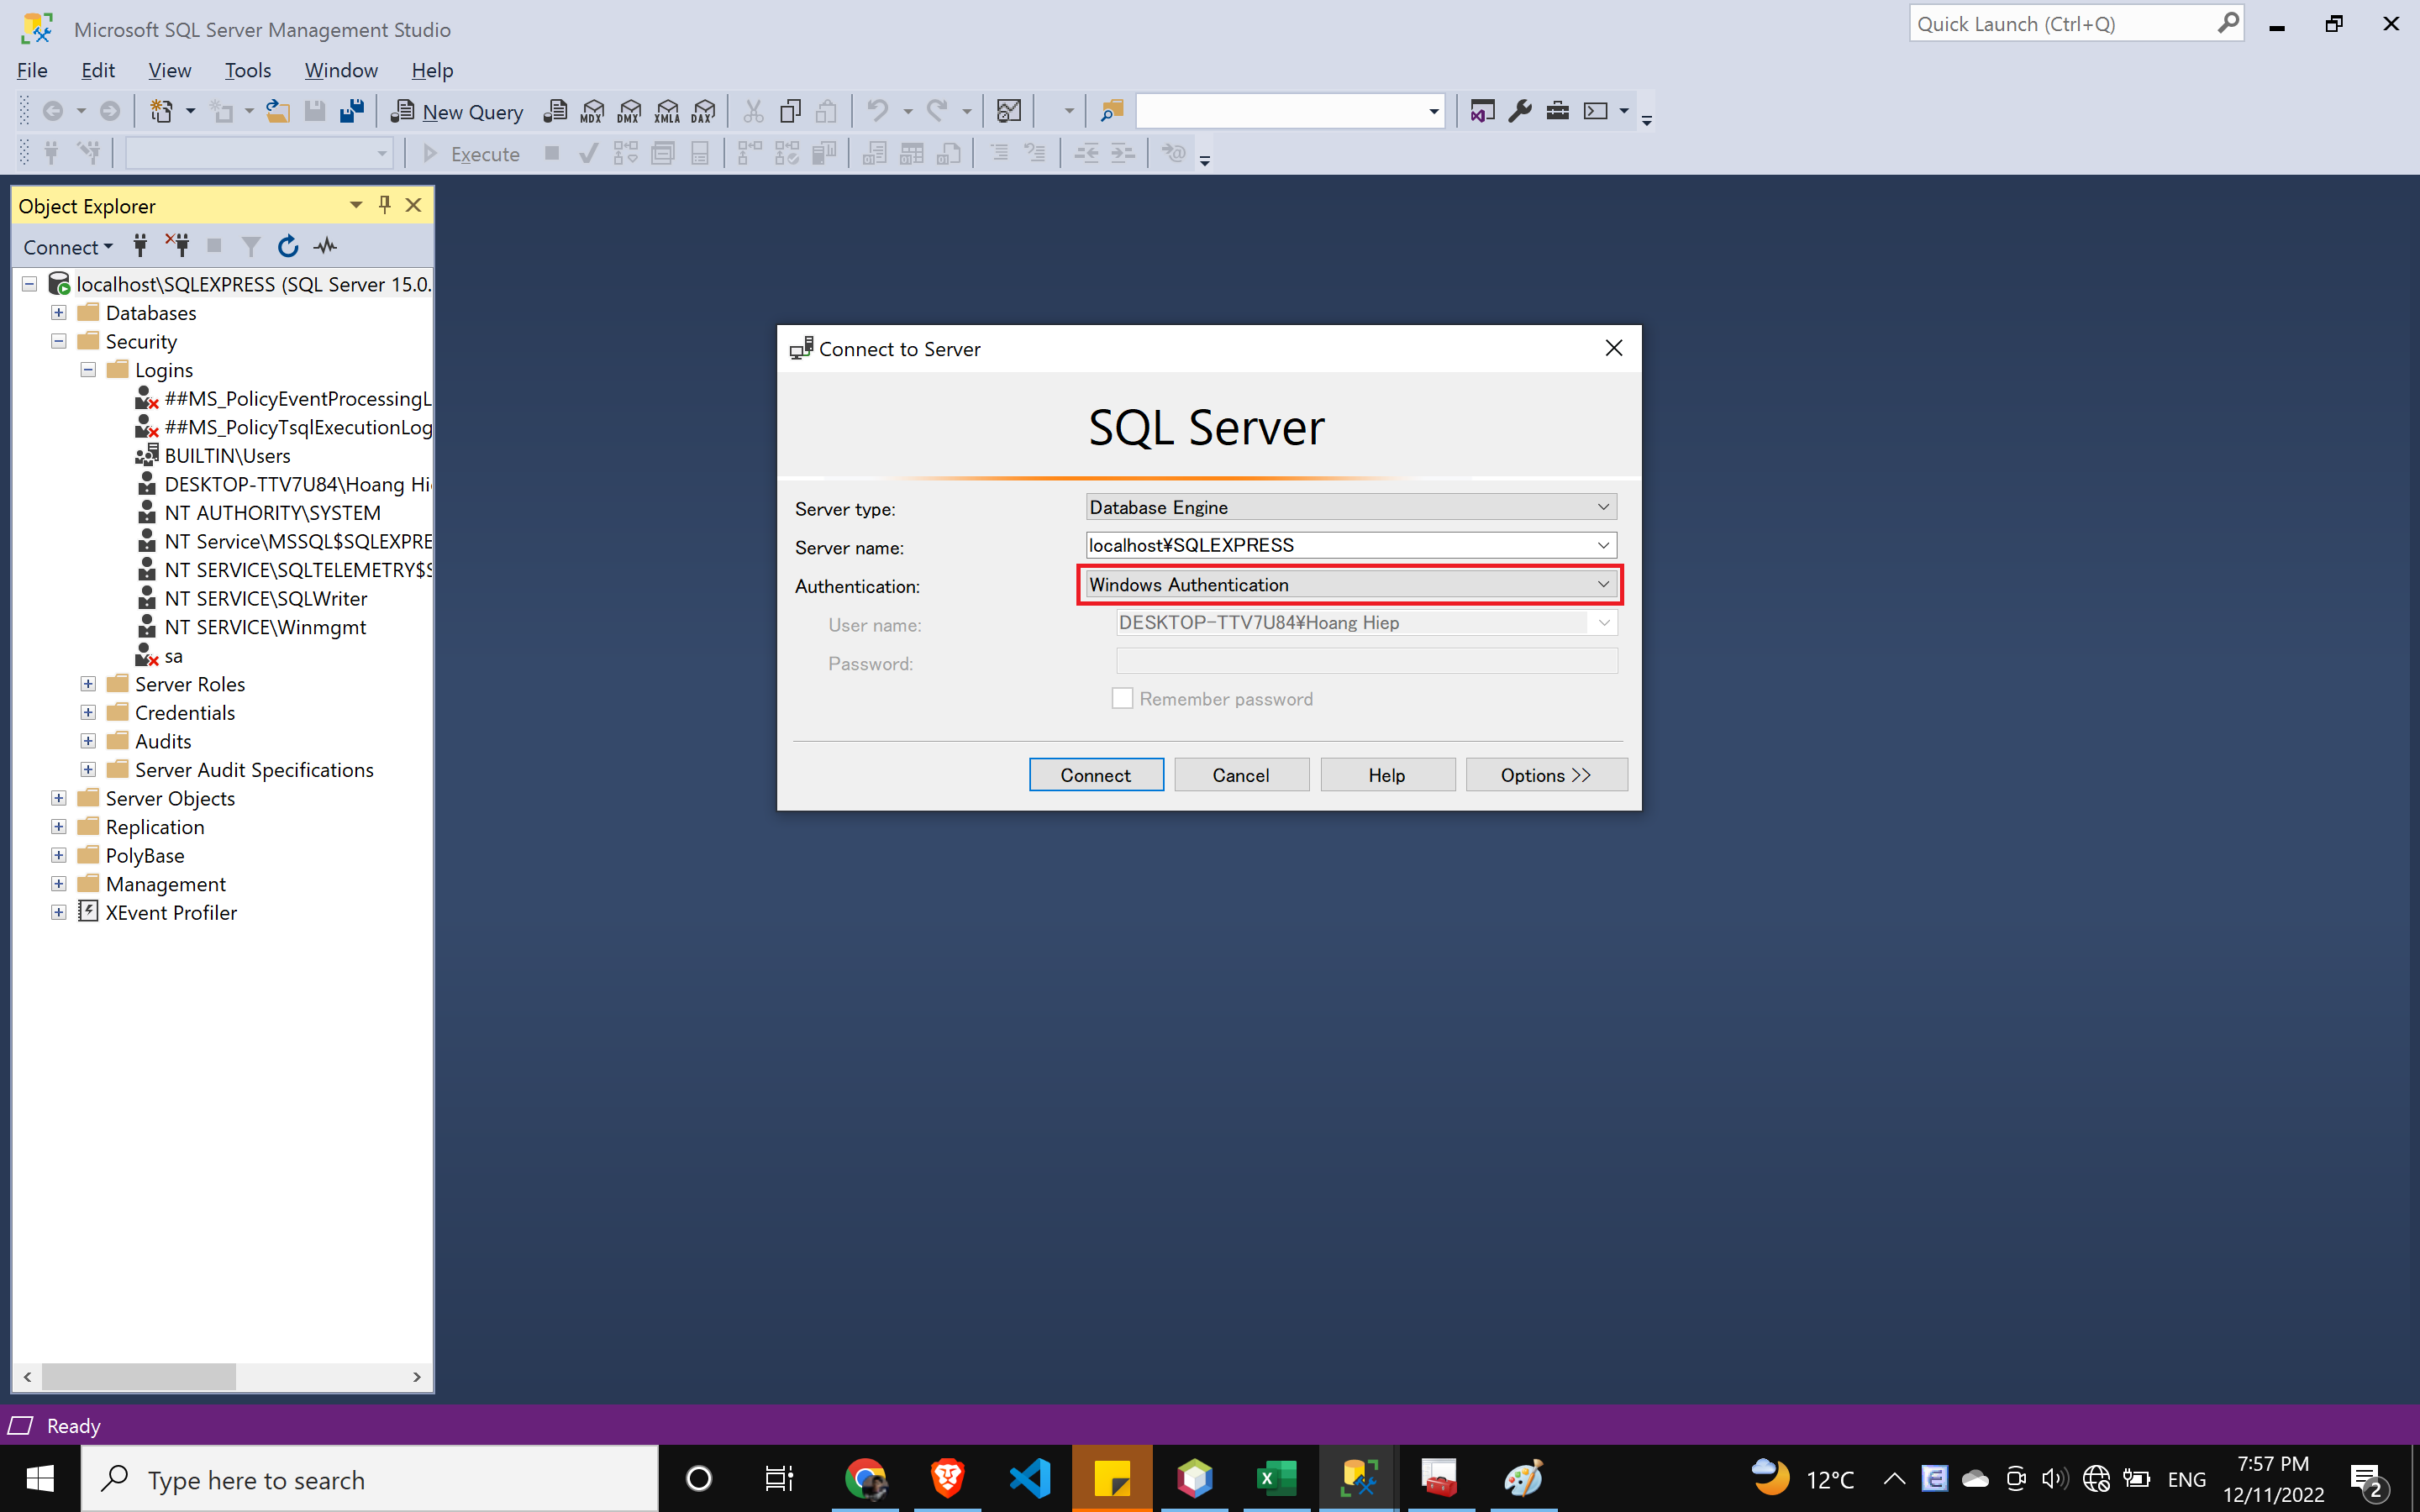
Task: Click the Disconnect icon in Object Explorer
Action: 178,246
